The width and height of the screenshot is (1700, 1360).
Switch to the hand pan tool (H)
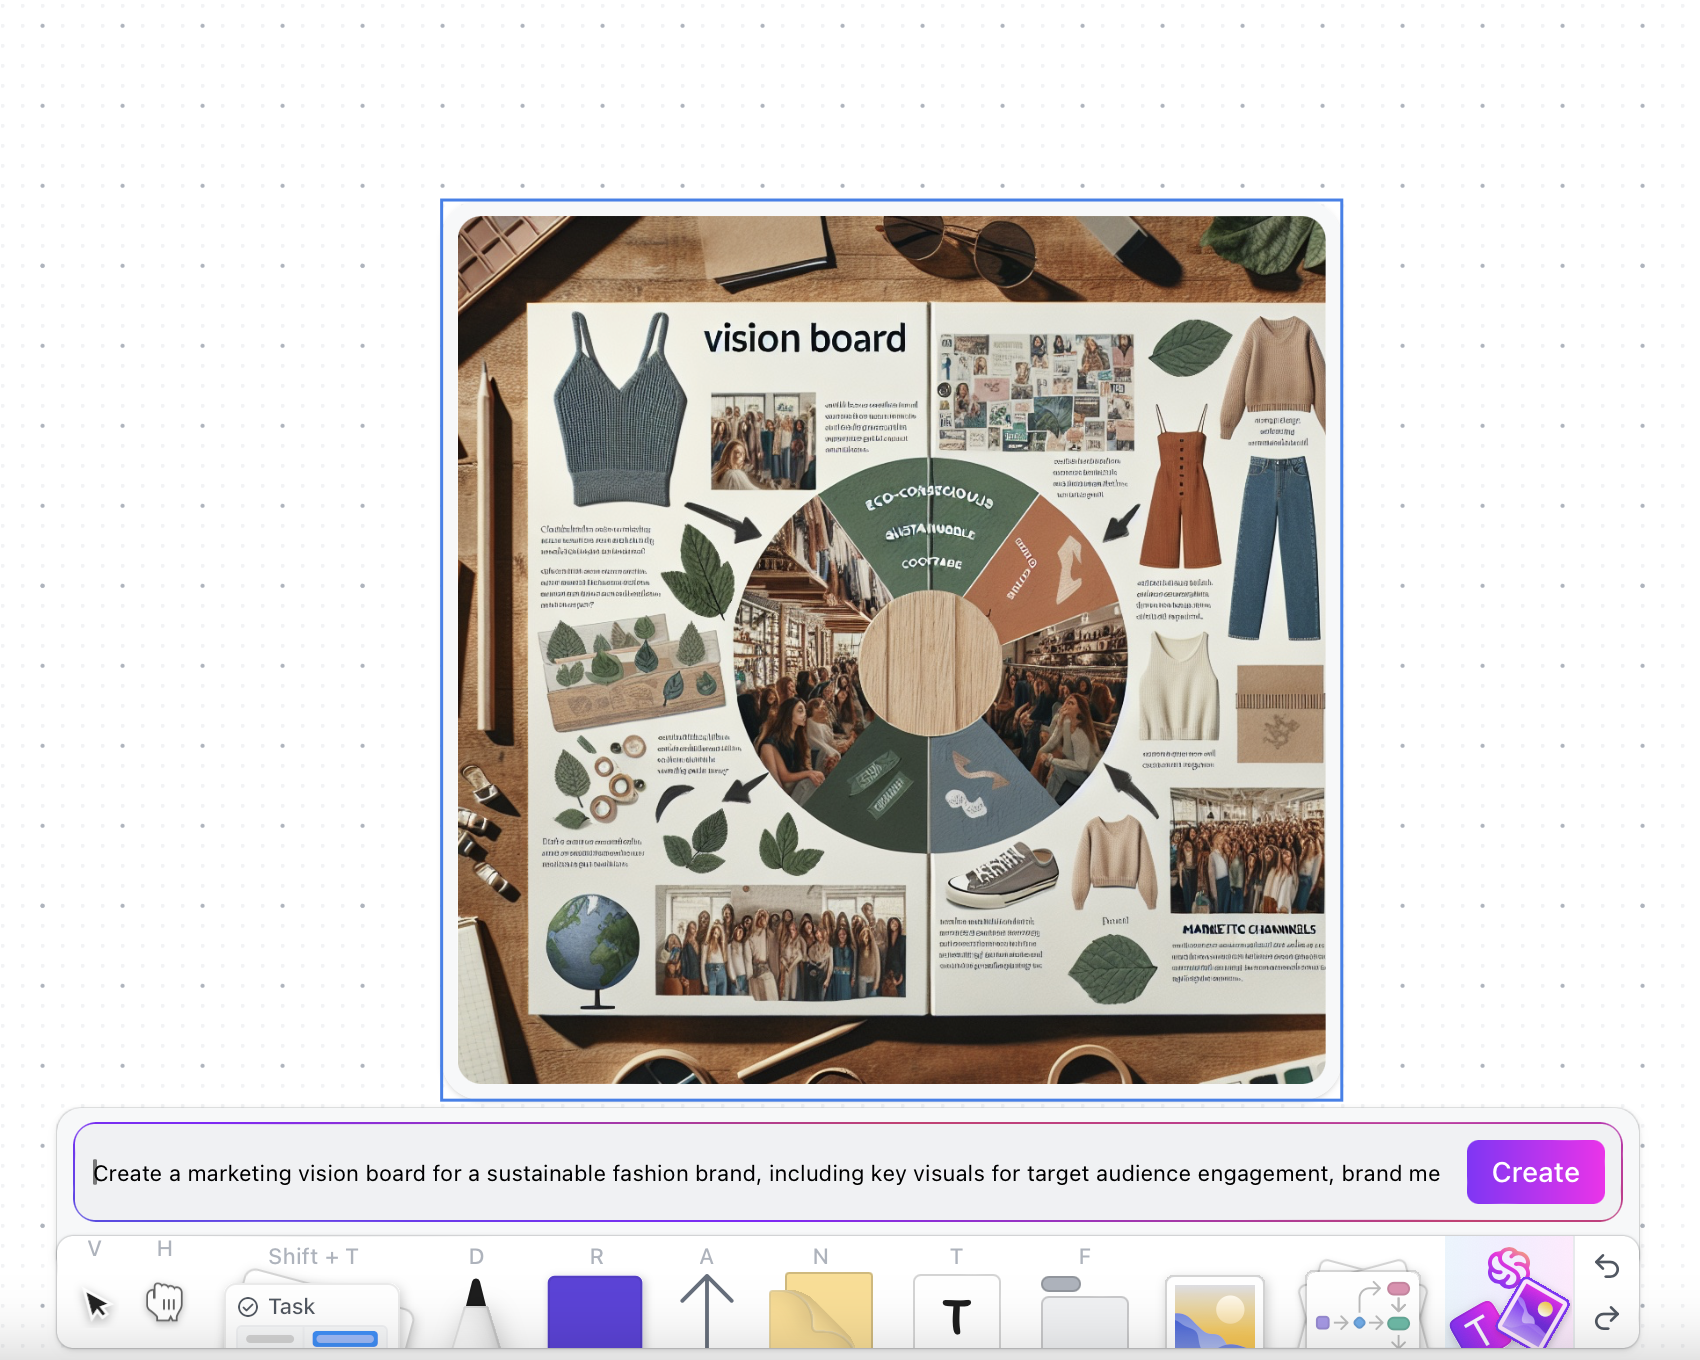165,1300
